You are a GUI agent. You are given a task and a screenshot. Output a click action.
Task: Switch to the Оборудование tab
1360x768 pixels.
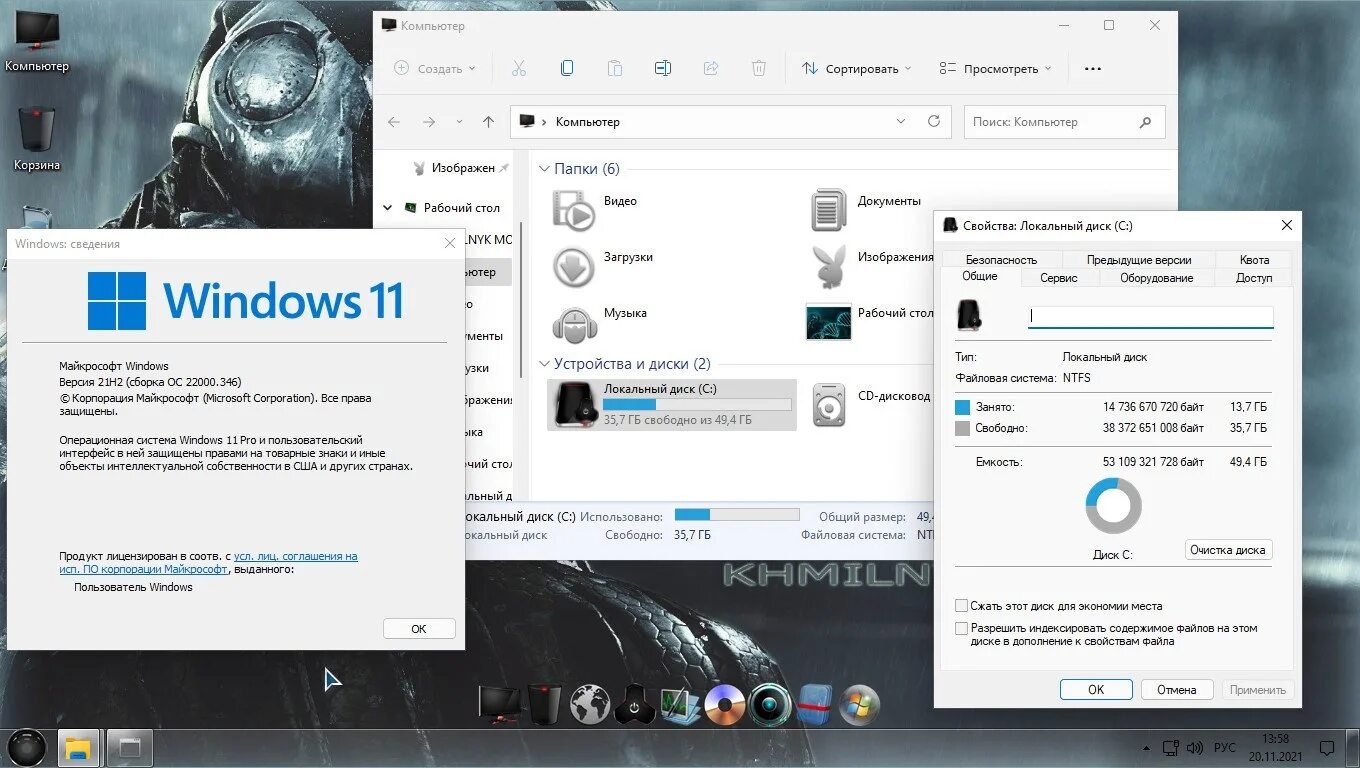(x=1156, y=278)
